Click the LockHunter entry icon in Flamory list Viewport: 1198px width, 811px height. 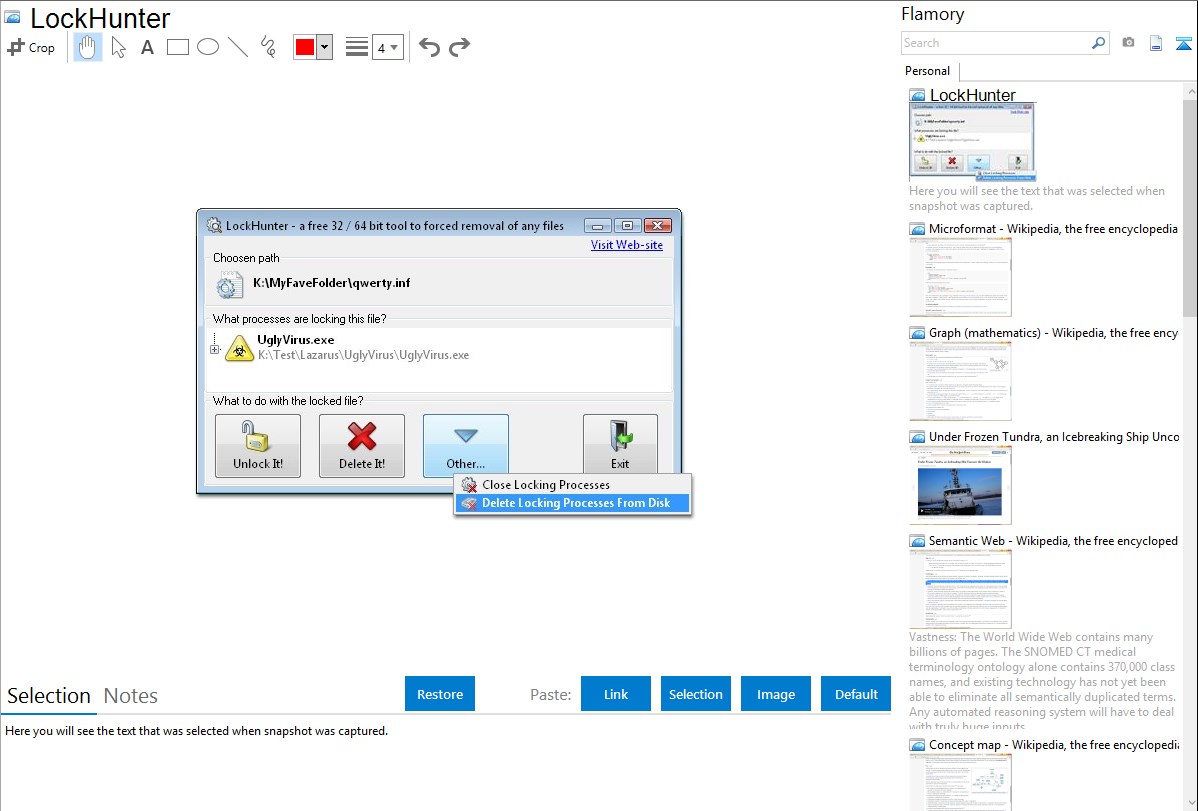[x=917, y=96]
